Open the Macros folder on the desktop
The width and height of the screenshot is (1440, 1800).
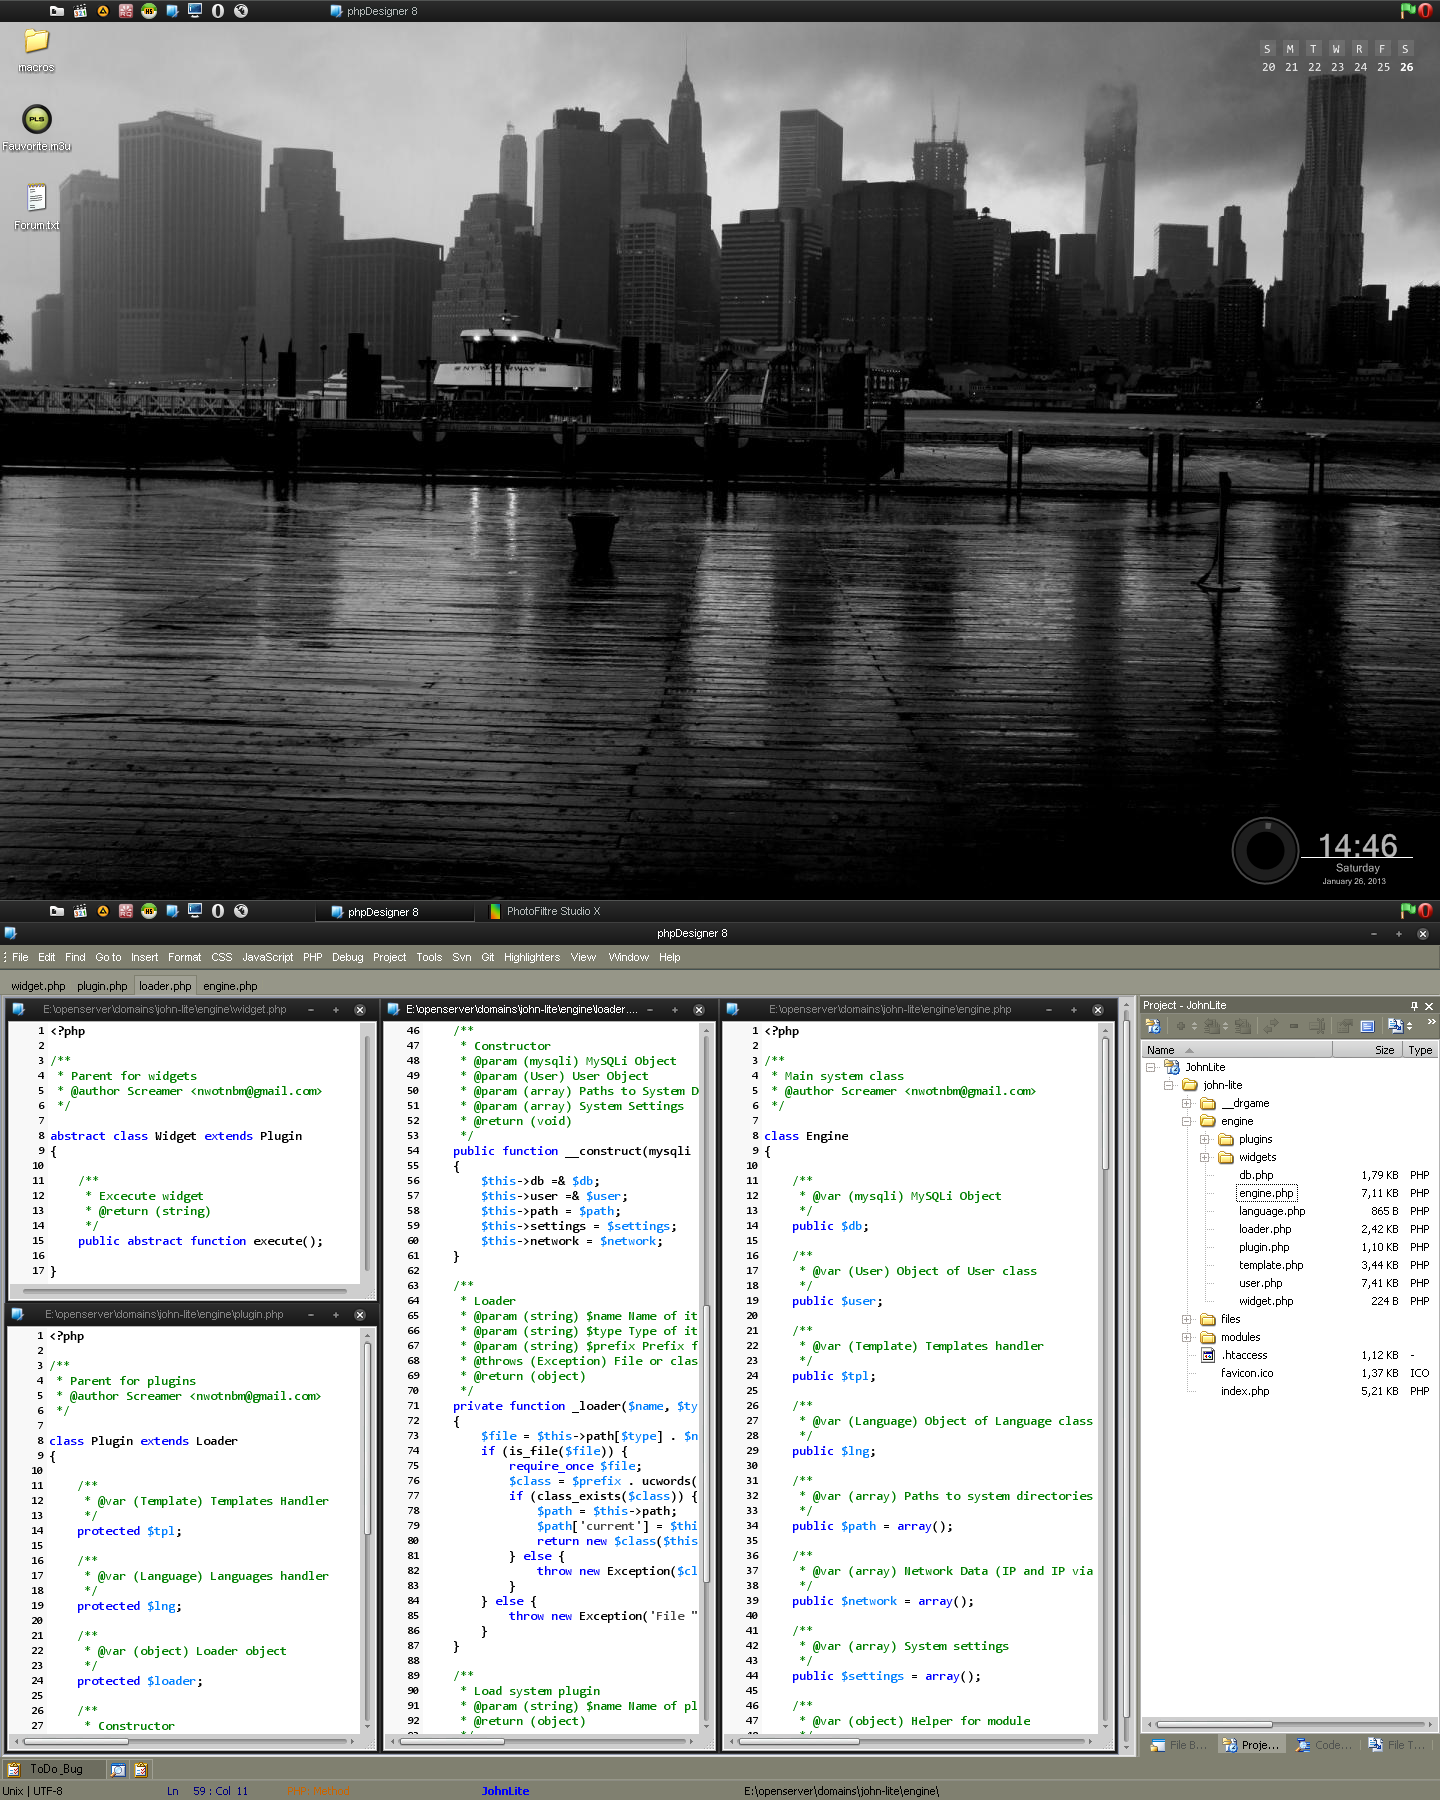point(36,41)
